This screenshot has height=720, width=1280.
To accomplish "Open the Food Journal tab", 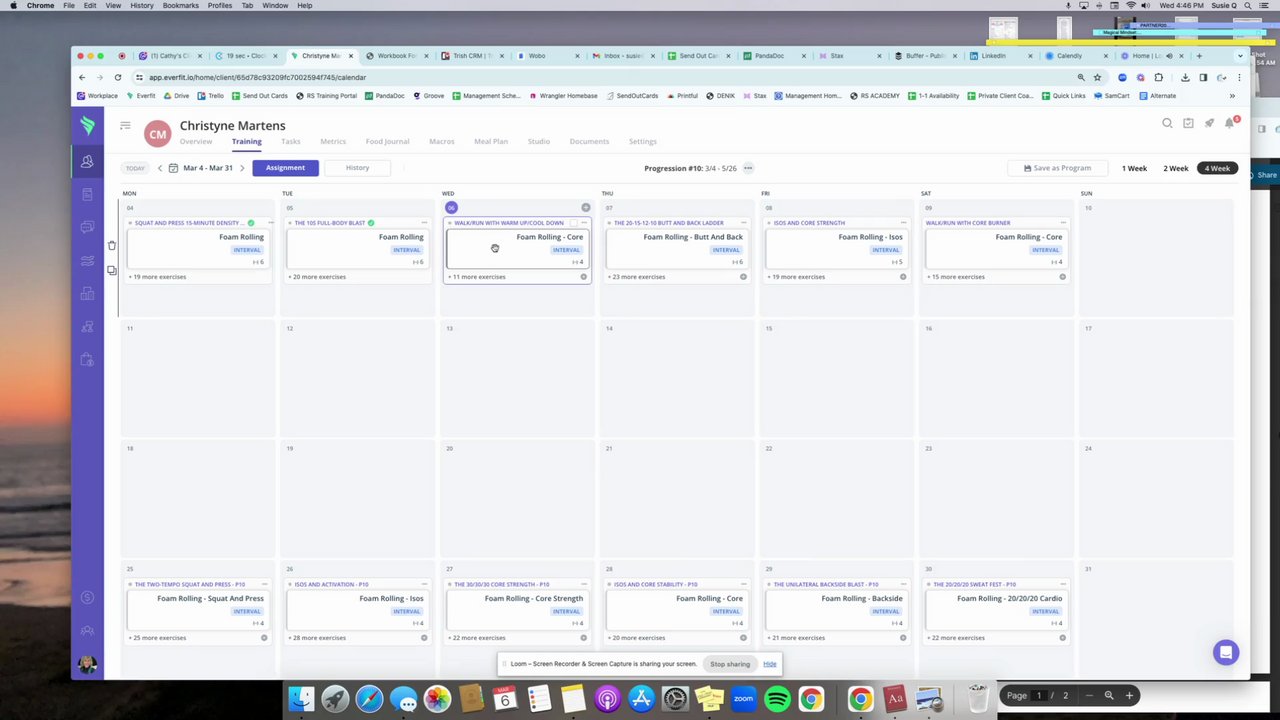I will 387,142.
